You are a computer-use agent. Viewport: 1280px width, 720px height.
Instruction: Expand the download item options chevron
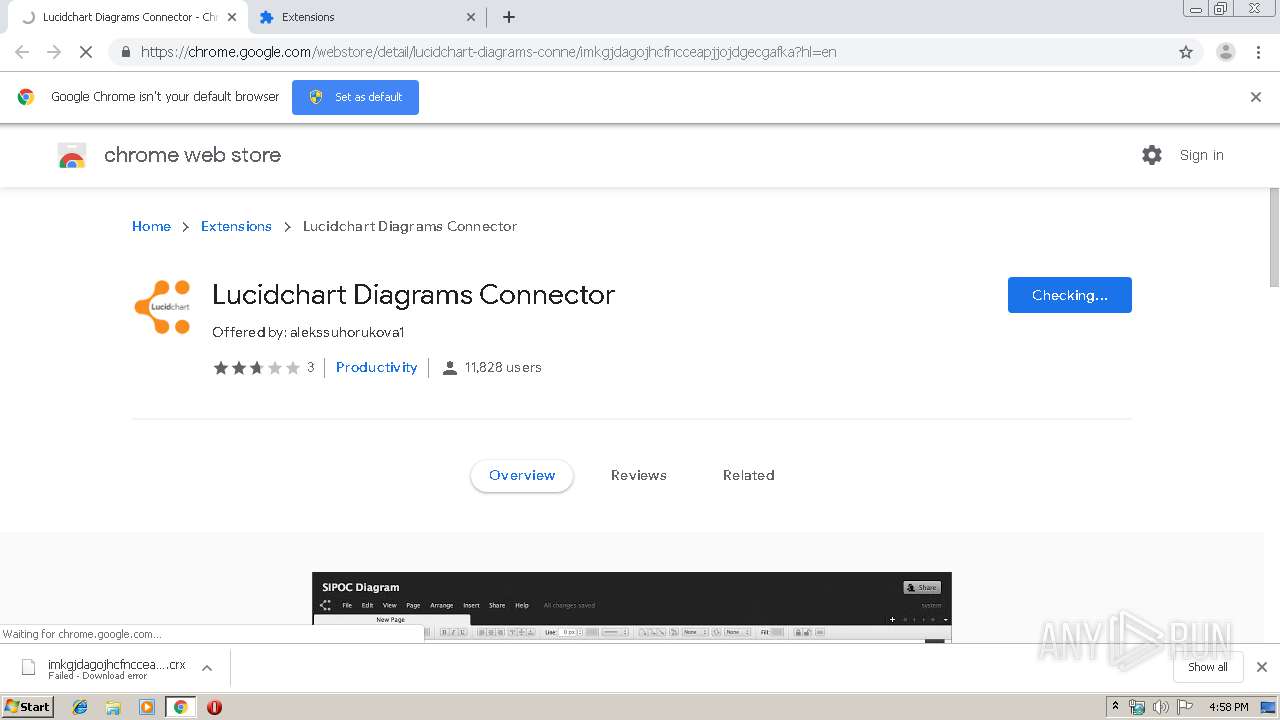pos(207,668)
